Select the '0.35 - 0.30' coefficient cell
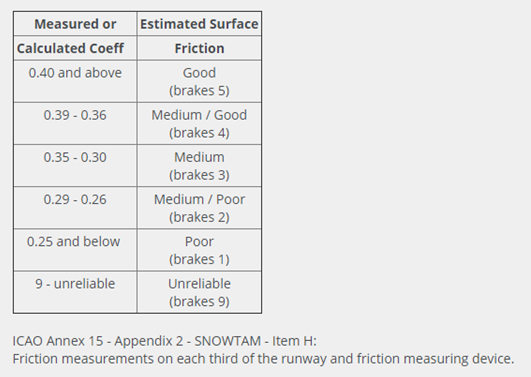 point(75,166)
